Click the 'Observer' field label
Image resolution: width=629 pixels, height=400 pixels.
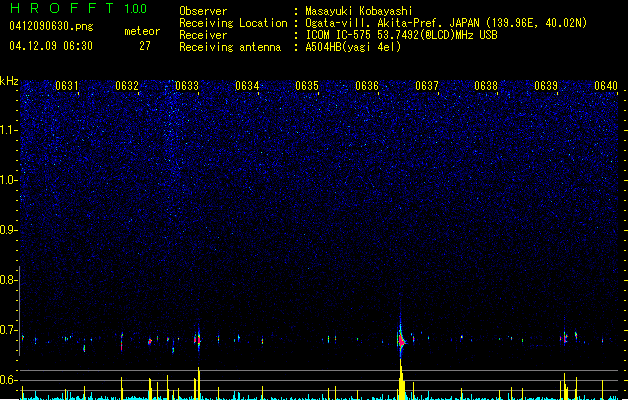[x=203, y=11]
